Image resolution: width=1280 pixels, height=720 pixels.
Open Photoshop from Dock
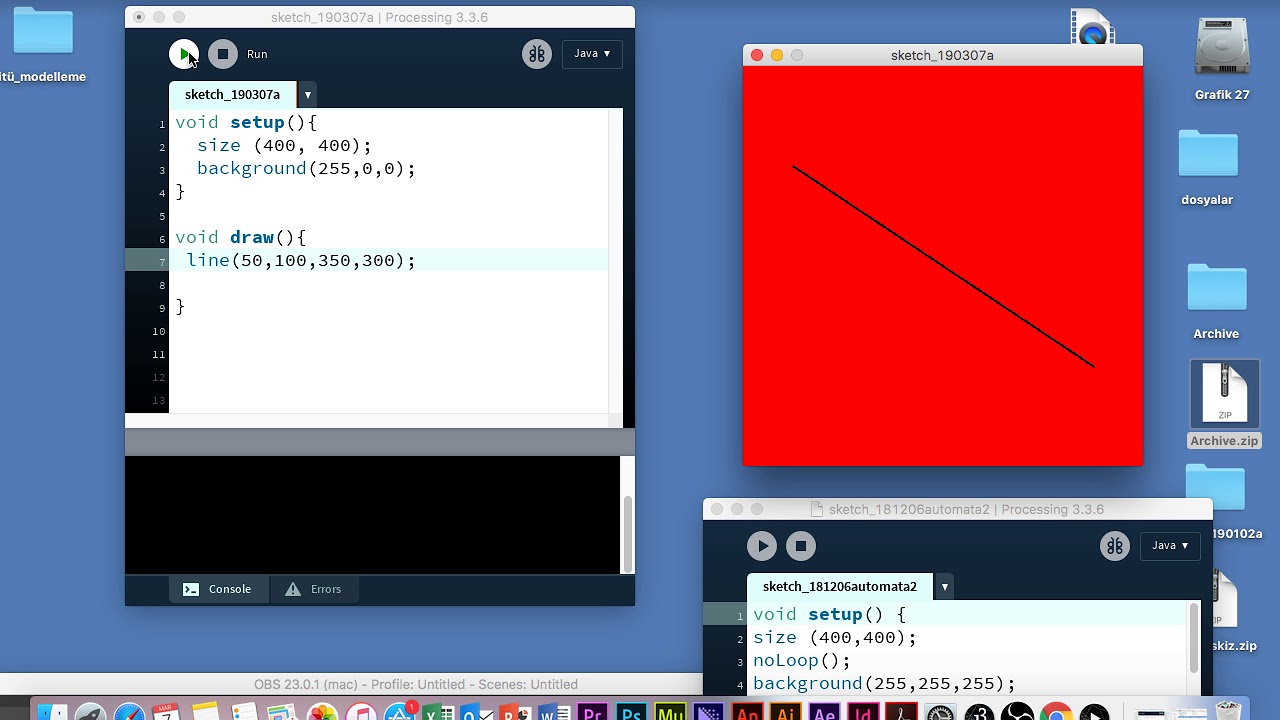click(x=631, y=711)
